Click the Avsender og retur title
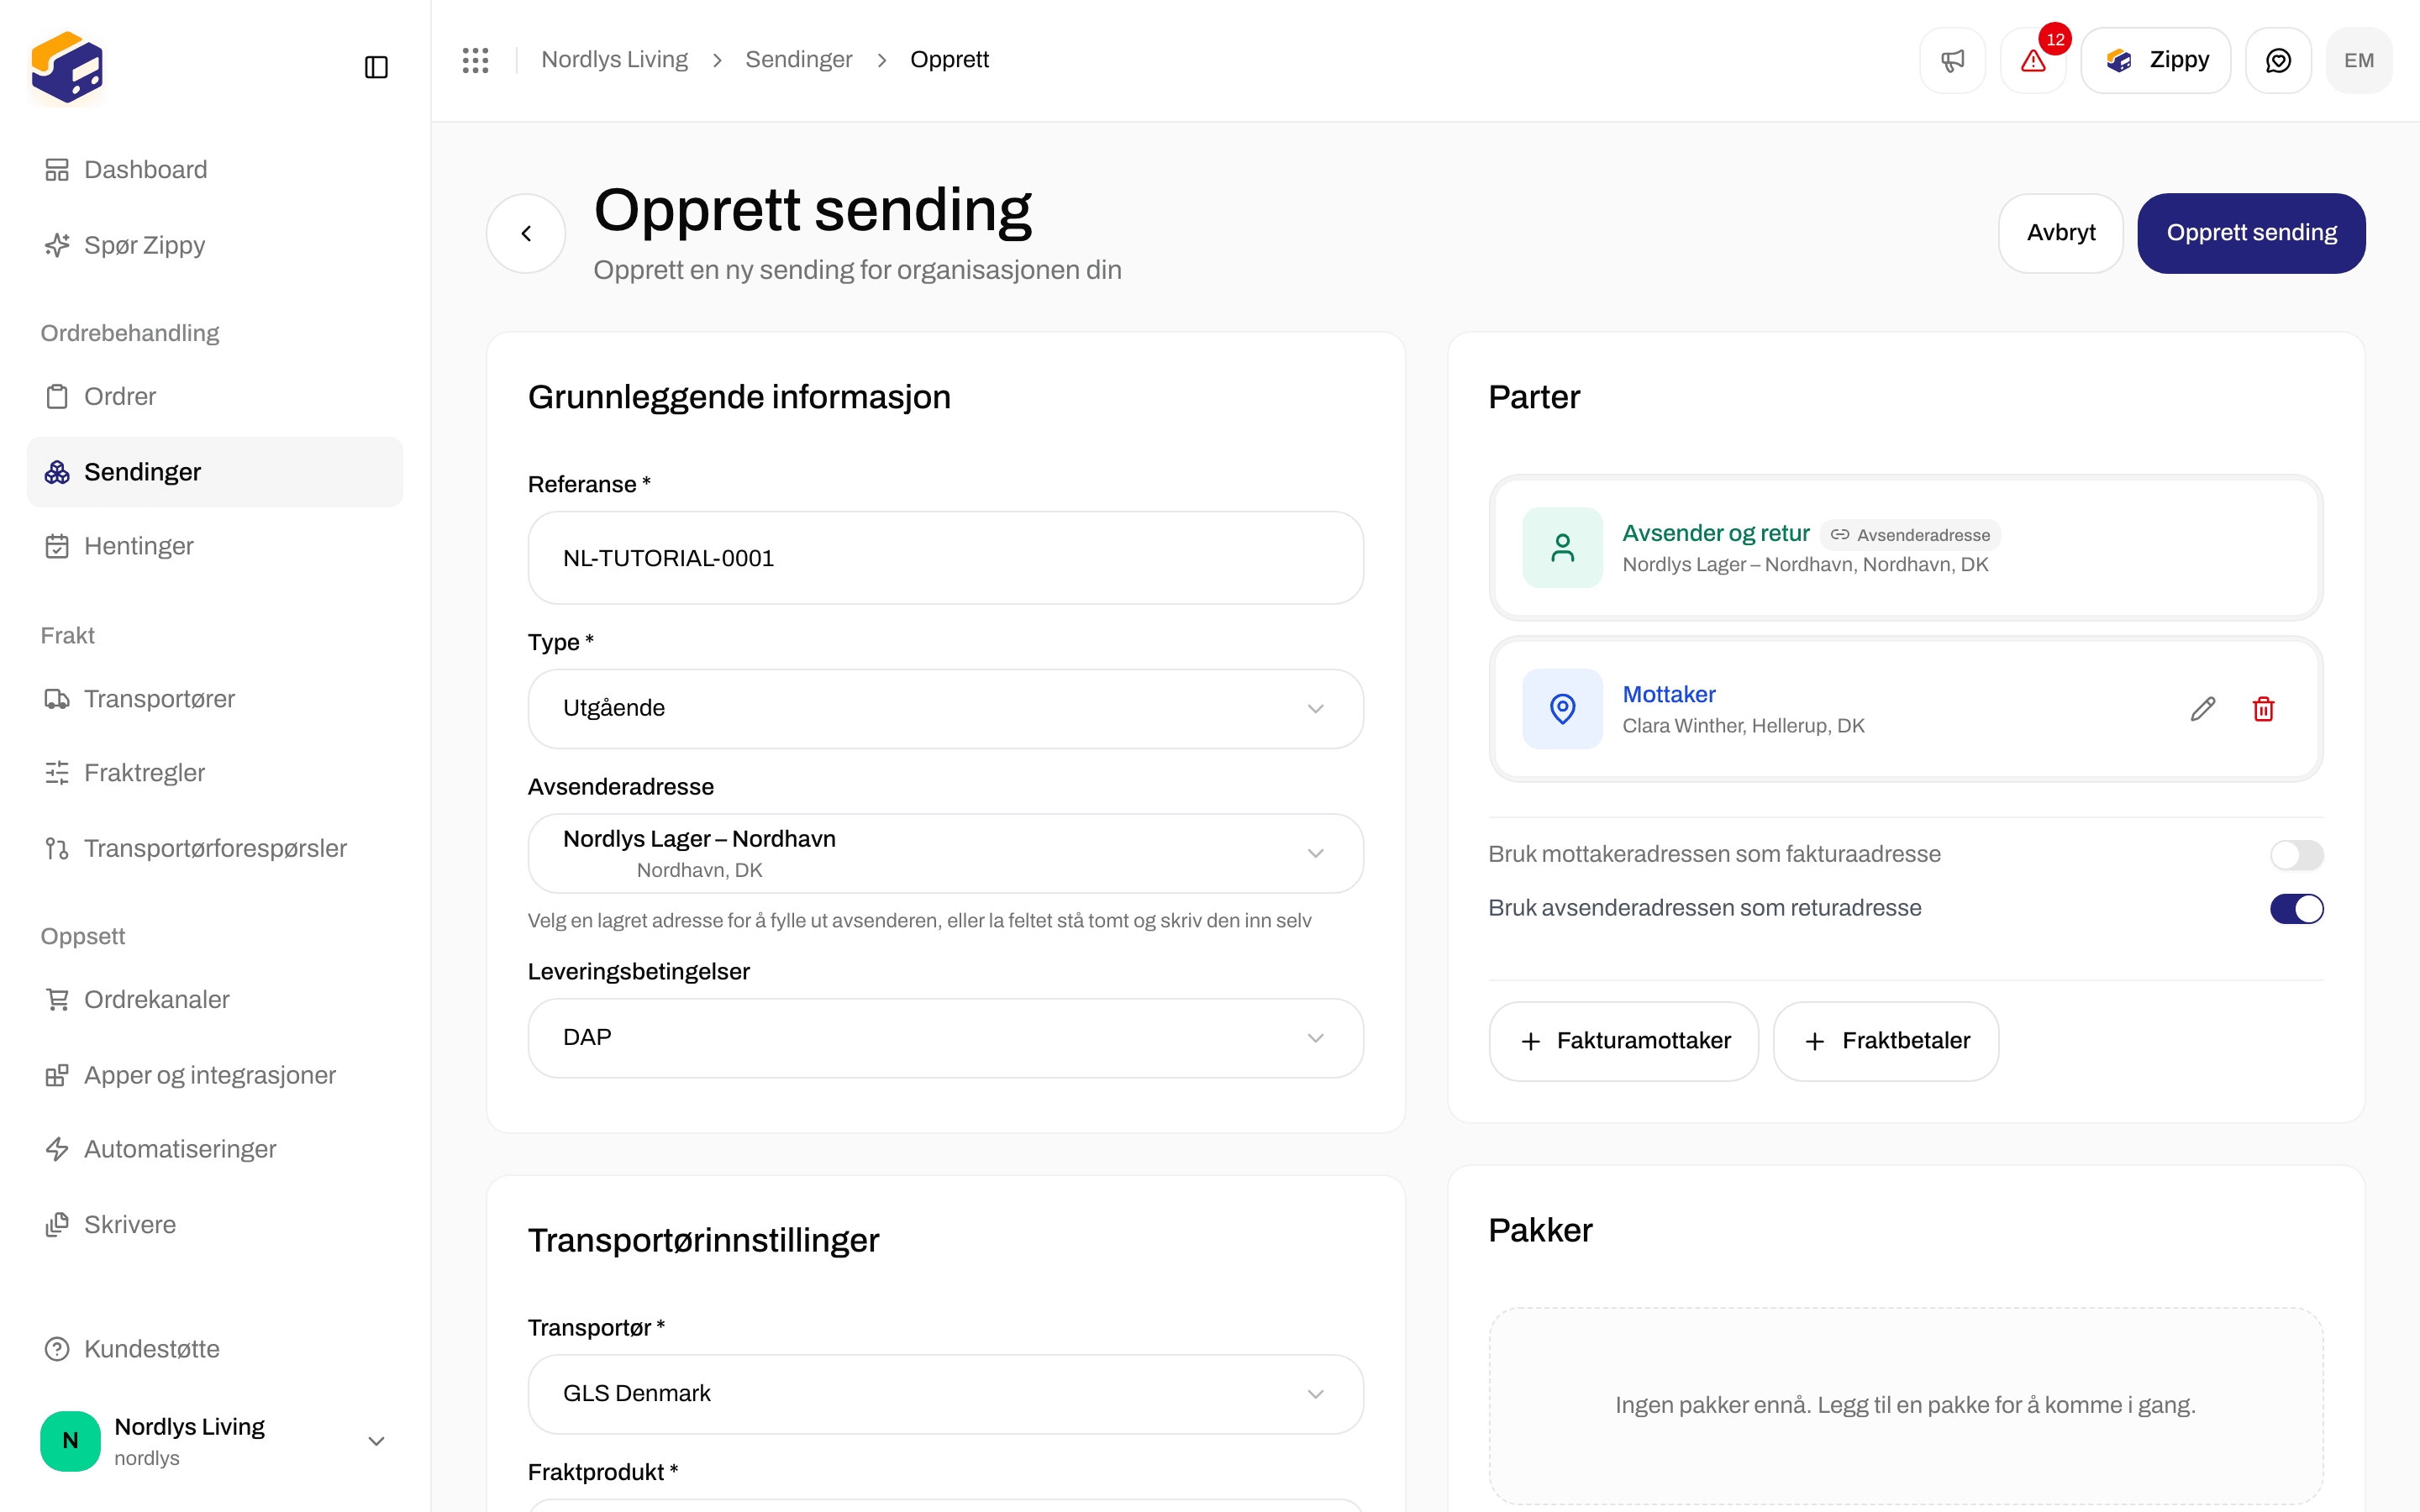Image resolution: width=2420 pixels, height=1512 pixels. (1715, 533)
